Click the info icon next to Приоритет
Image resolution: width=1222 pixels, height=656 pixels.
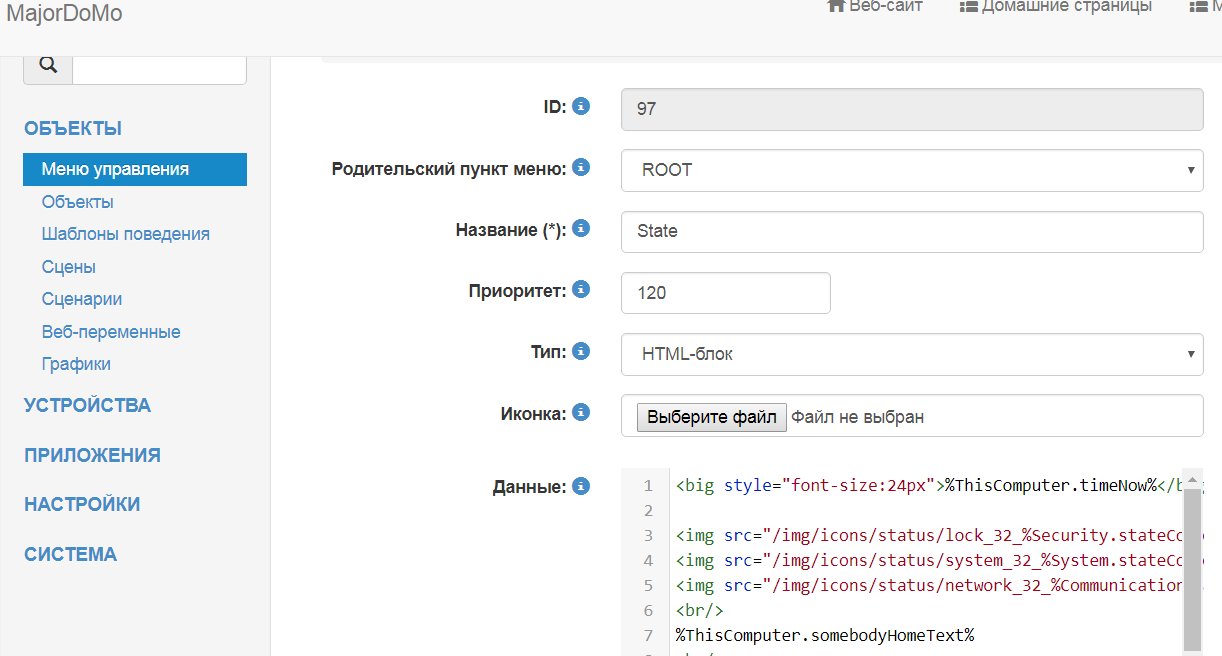tap(581, 290)
